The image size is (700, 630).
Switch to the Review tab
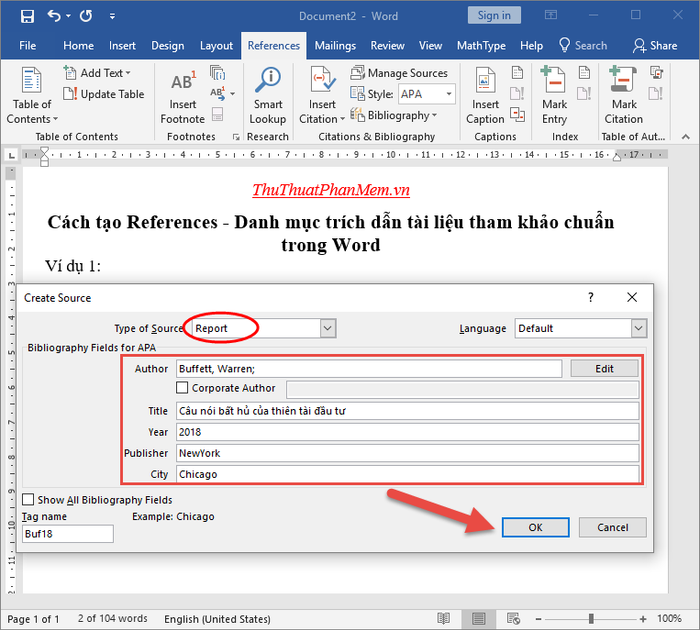pos(388,46)
